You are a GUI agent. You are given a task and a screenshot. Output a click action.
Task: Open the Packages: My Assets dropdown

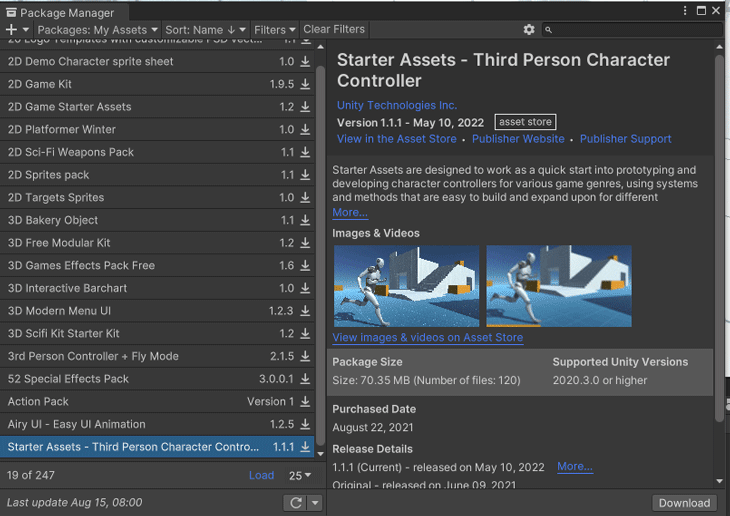pos(97,30)
